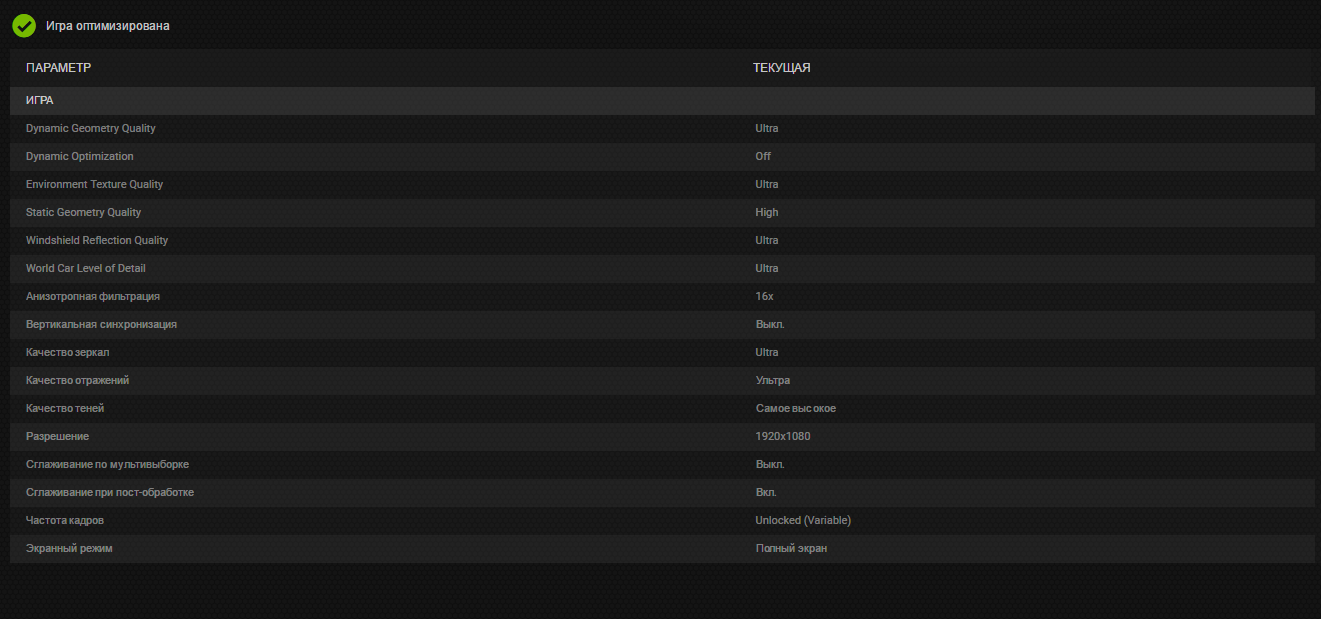1321x619 pixels.
Task: Click the green optimized checkmark icon
Action: [x=24, y=26]
